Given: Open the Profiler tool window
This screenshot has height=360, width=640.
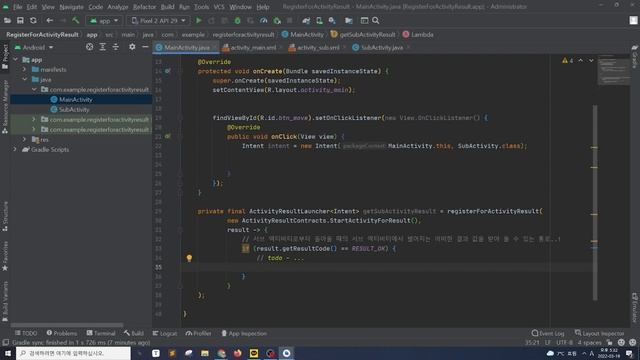Looking at the screenshot, I should (x=199, y=333).
